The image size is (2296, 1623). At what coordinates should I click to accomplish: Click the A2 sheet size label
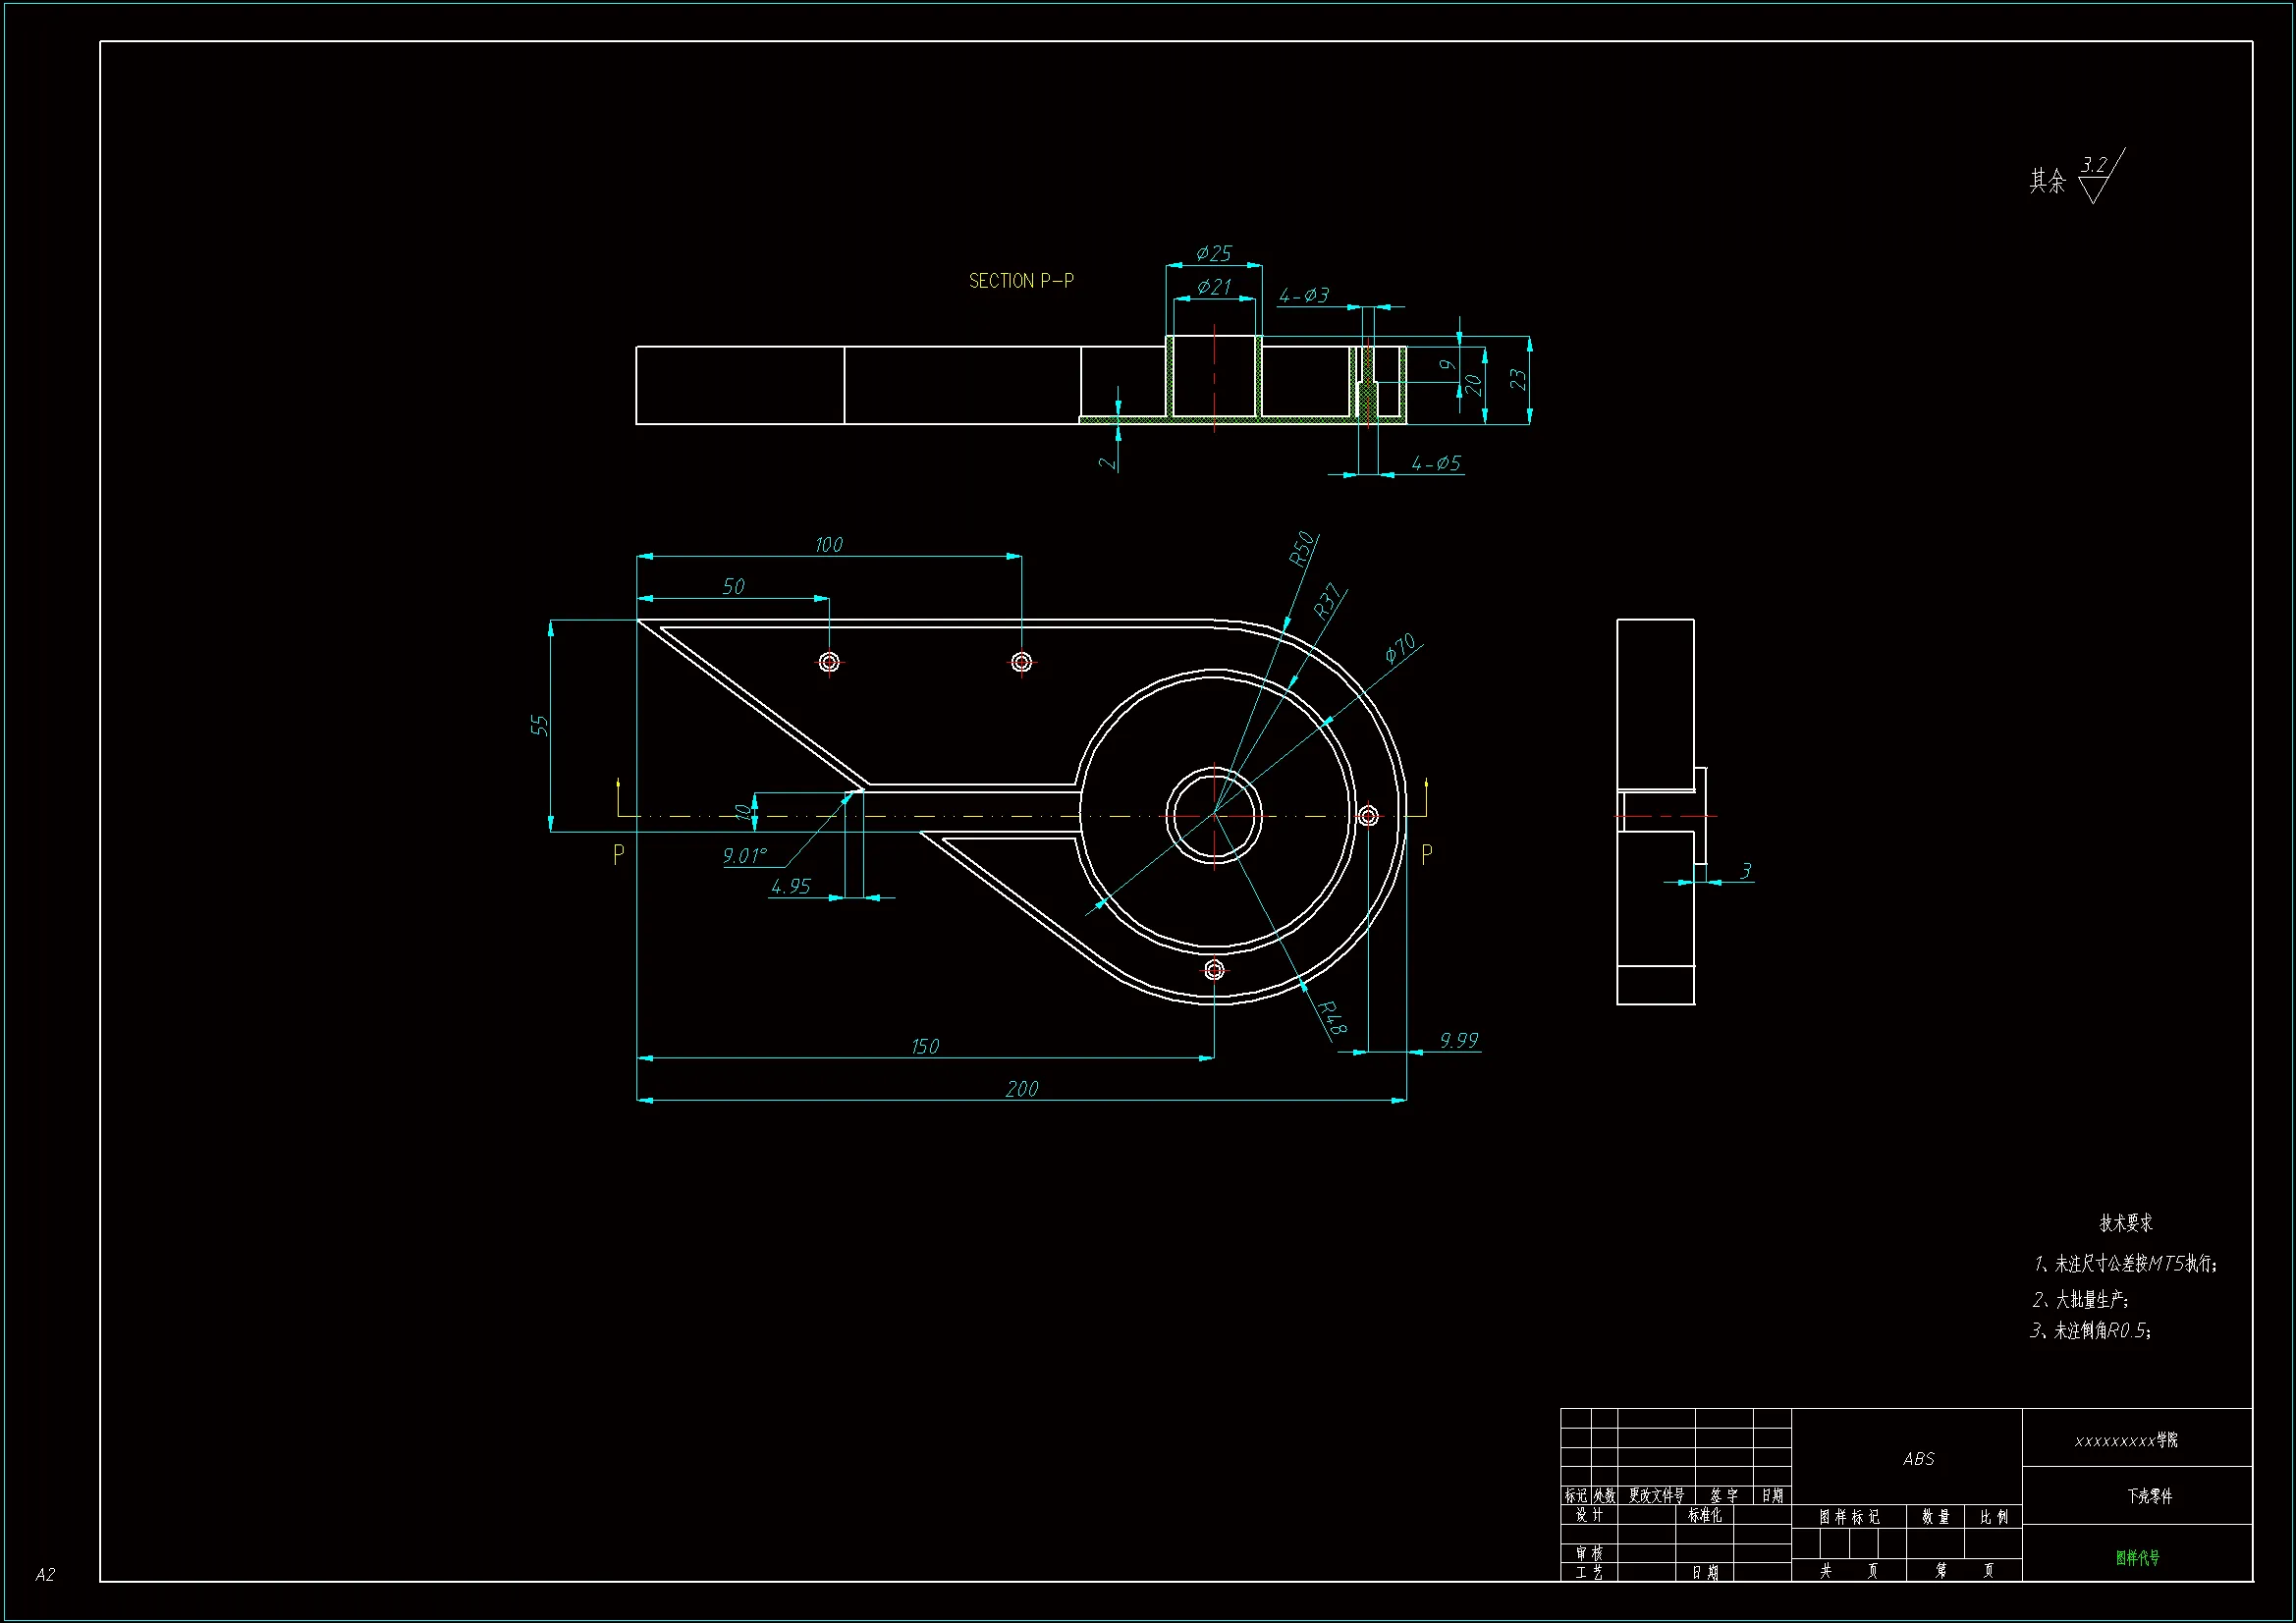tap(45, 1574)
